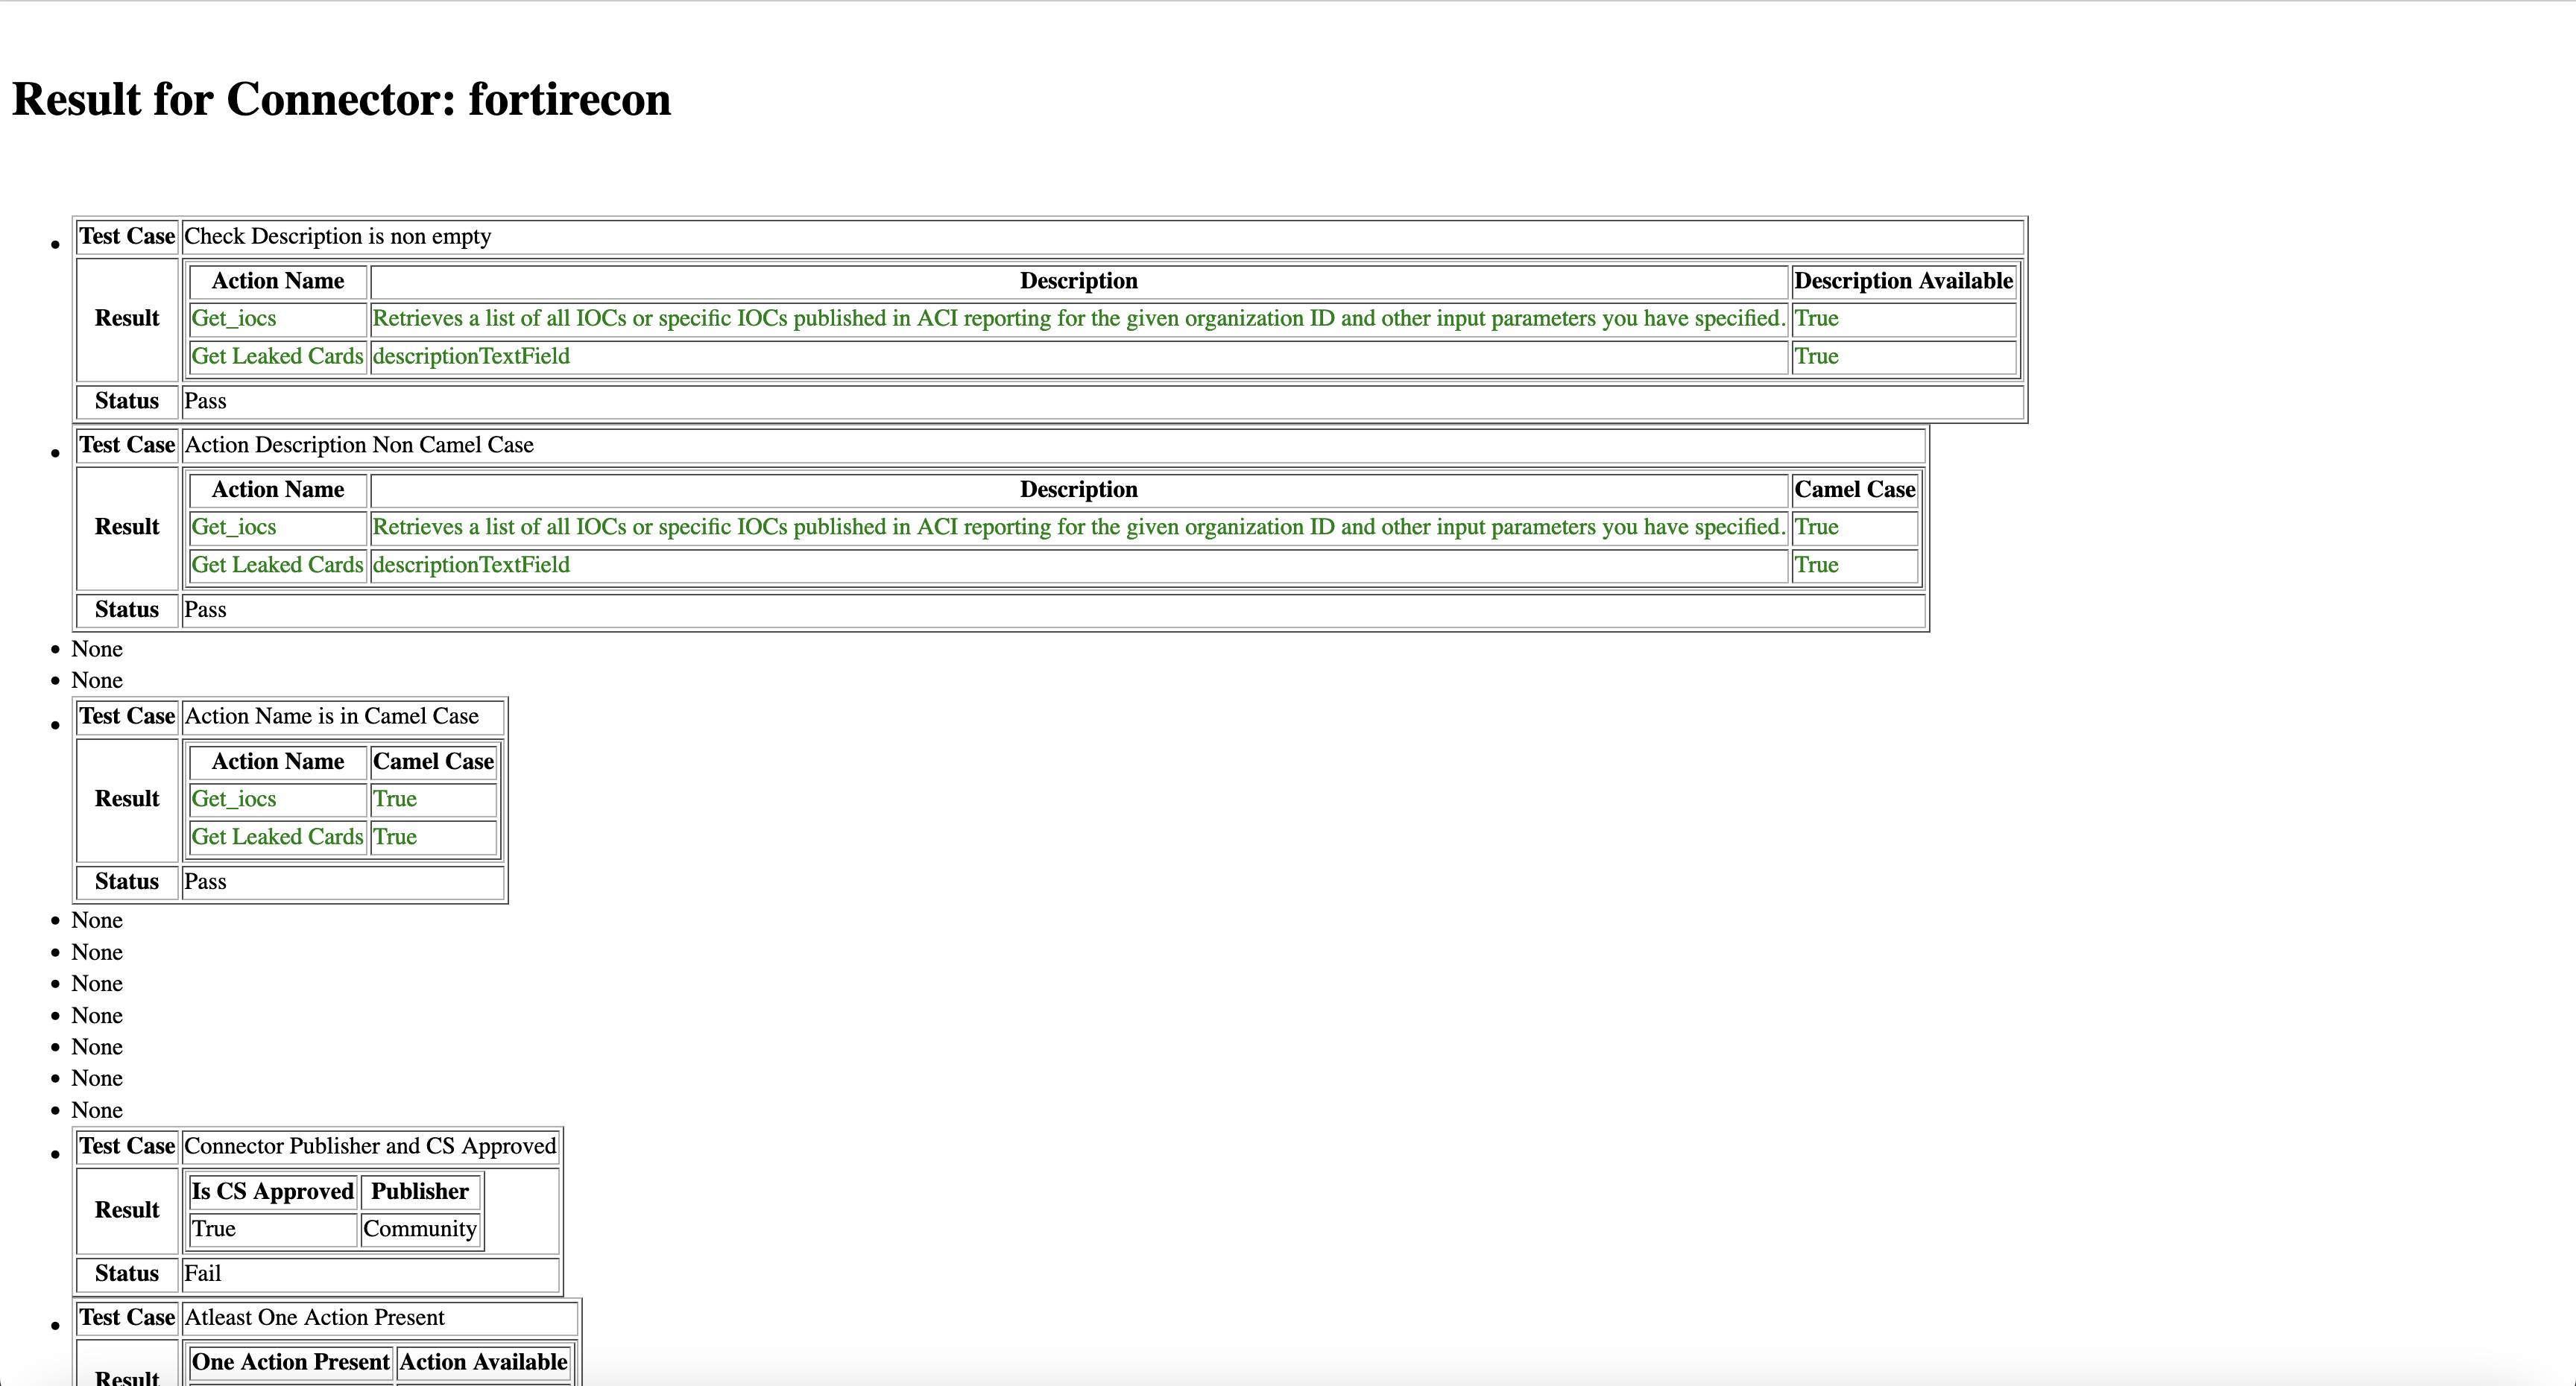This screenshot has height=1386, width=2576.
Task: Click Retrieves IOCs description in second table
Action: pyautogui.click(x=1078, y=528)
